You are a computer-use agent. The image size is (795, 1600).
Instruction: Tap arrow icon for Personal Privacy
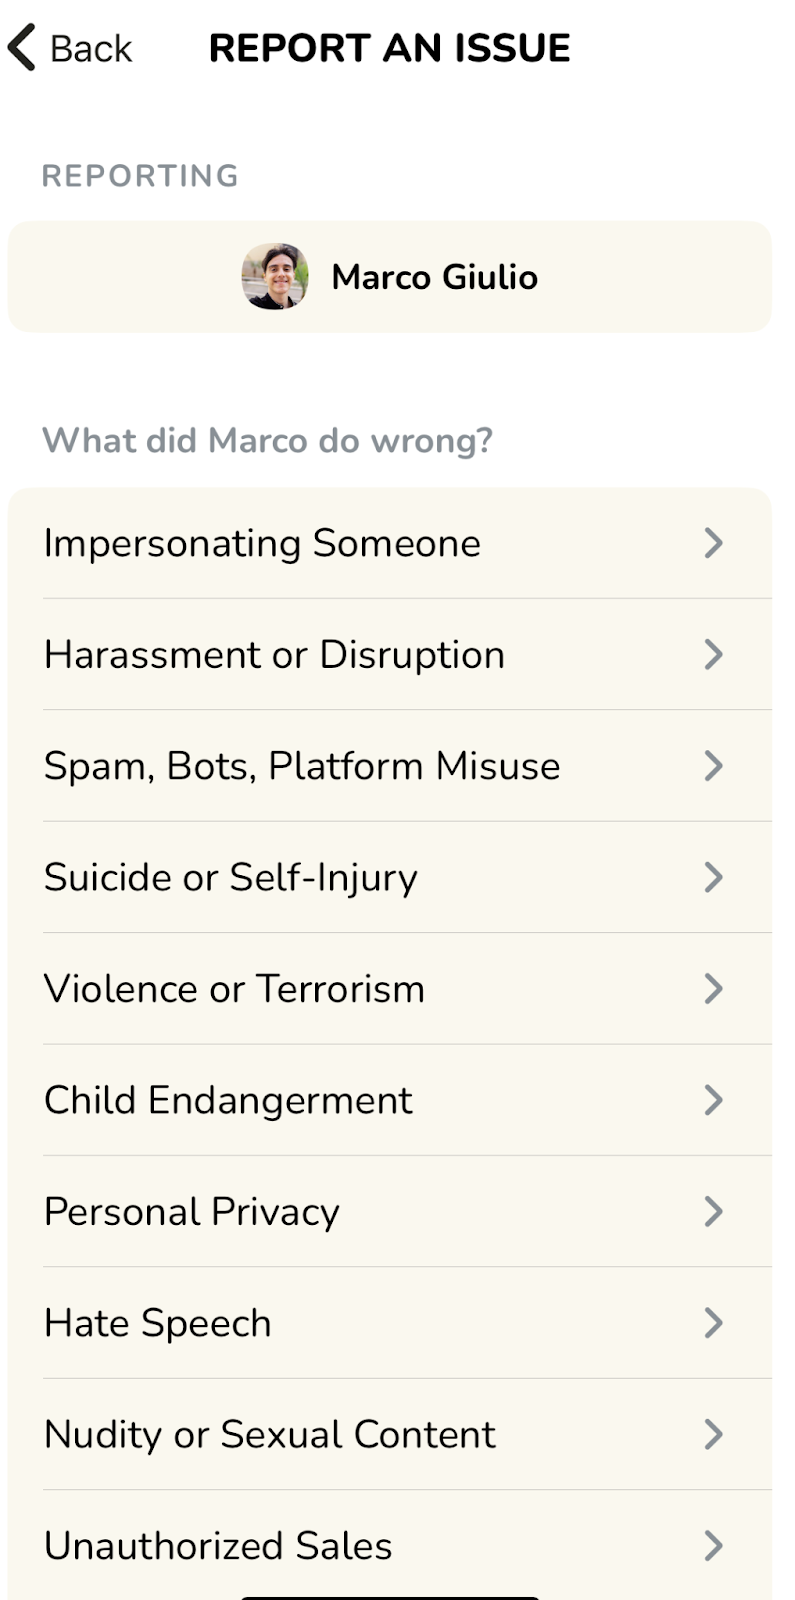click(713, 1212)
